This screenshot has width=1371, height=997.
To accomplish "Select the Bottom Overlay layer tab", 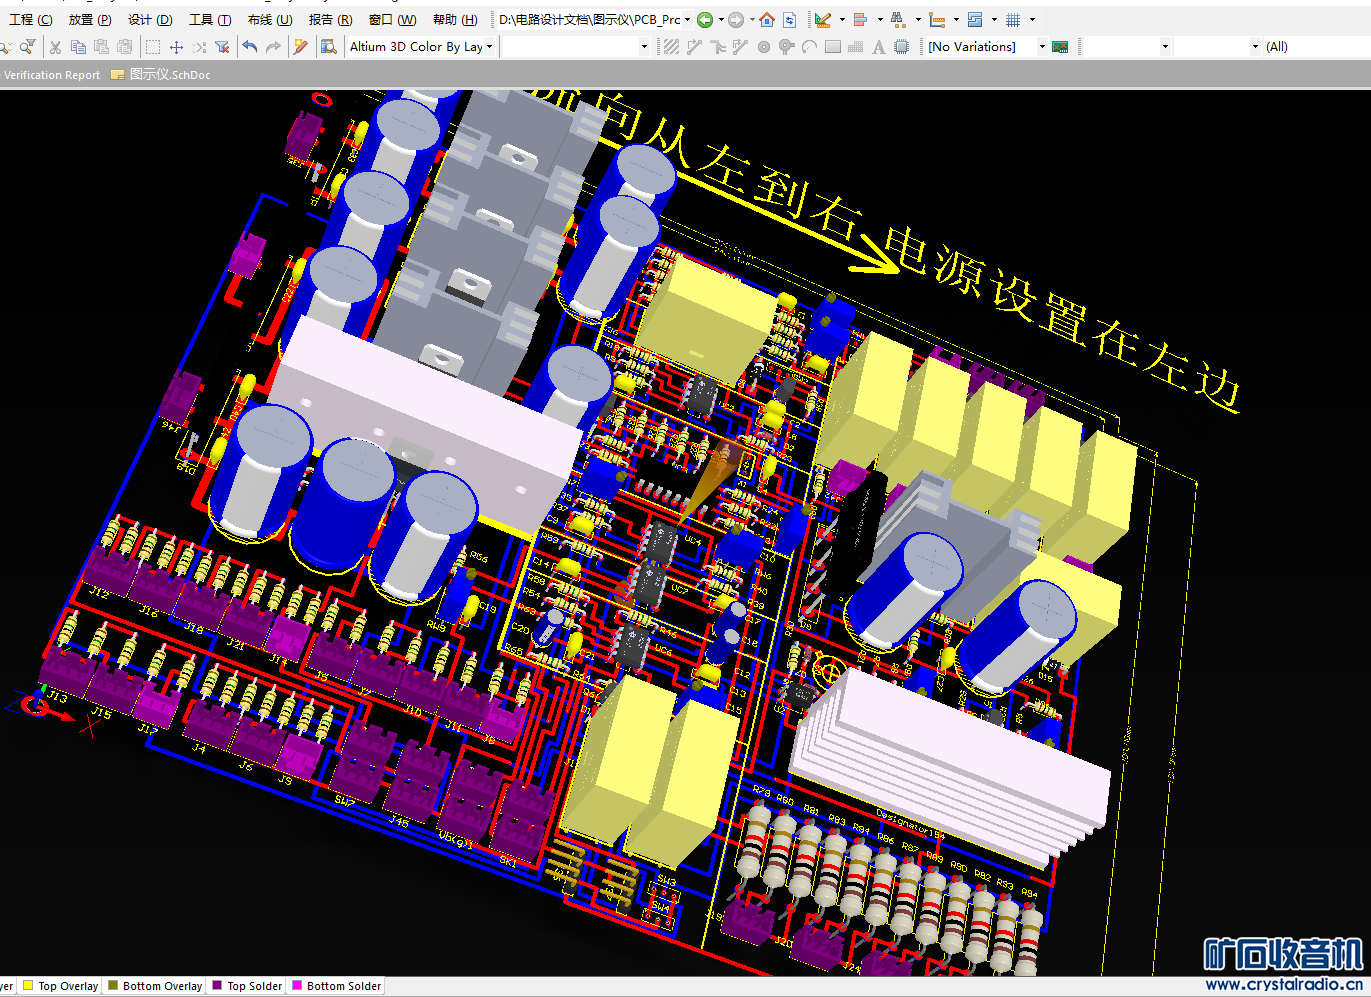I will [x=155, y=986].
